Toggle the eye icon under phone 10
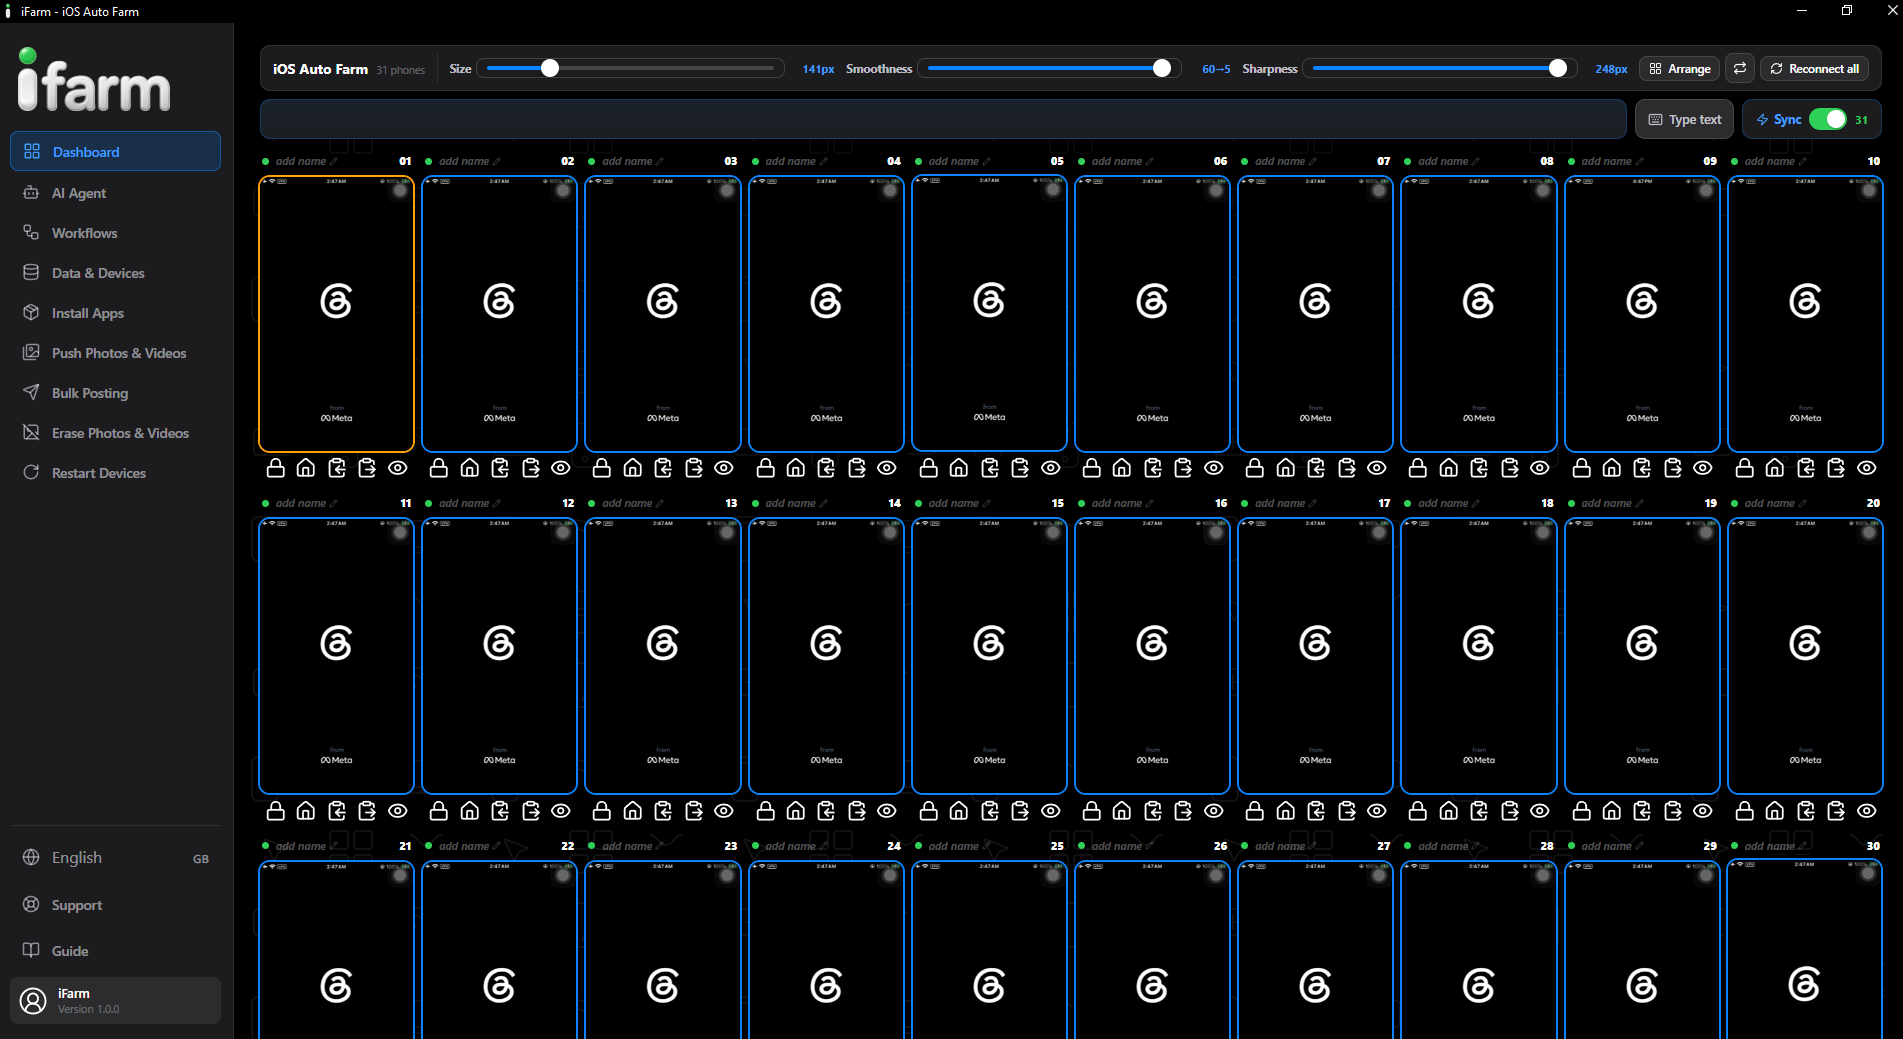Image resolution: width=1903 pixels, height=1039 pixels. point(1867,468)
